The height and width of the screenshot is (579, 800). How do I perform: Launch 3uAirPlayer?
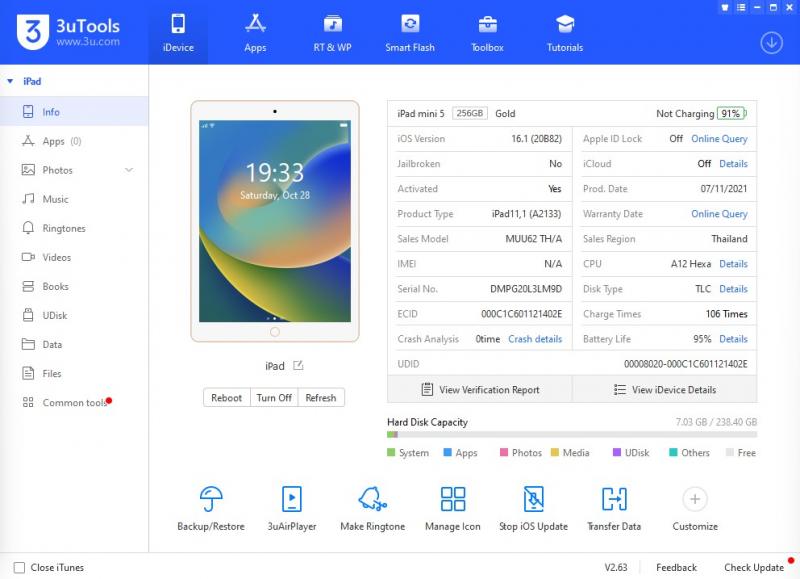coord(292,508)
